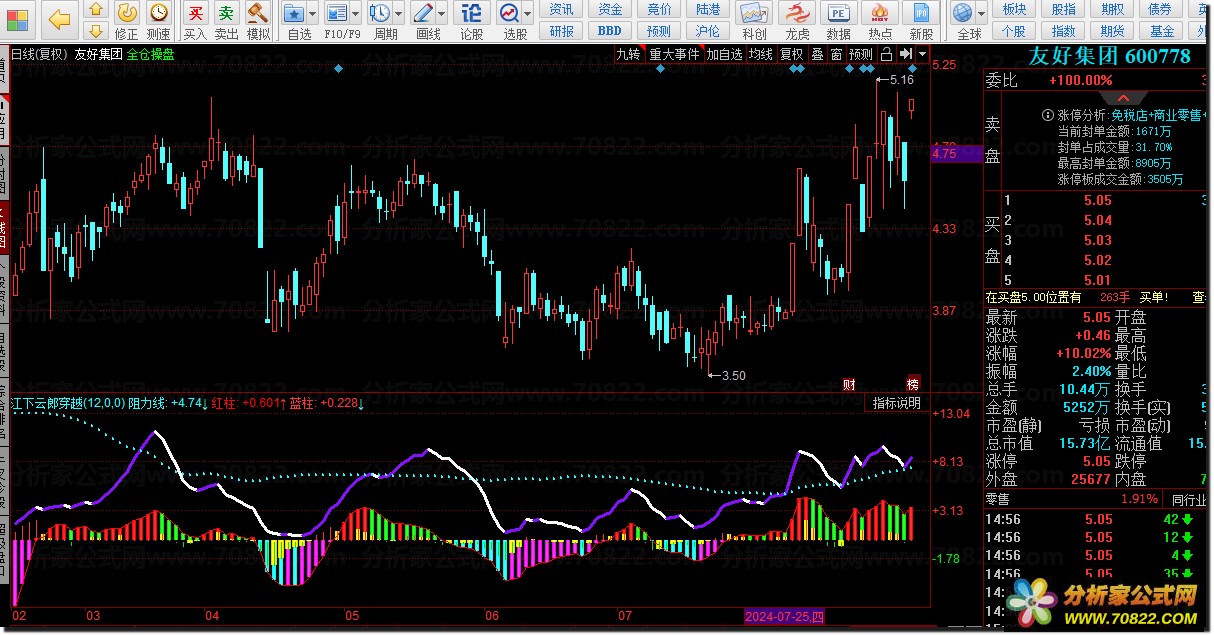Open the 修正 correction tool
This screenshot has width=1214, height=635.
click(127, 20)
